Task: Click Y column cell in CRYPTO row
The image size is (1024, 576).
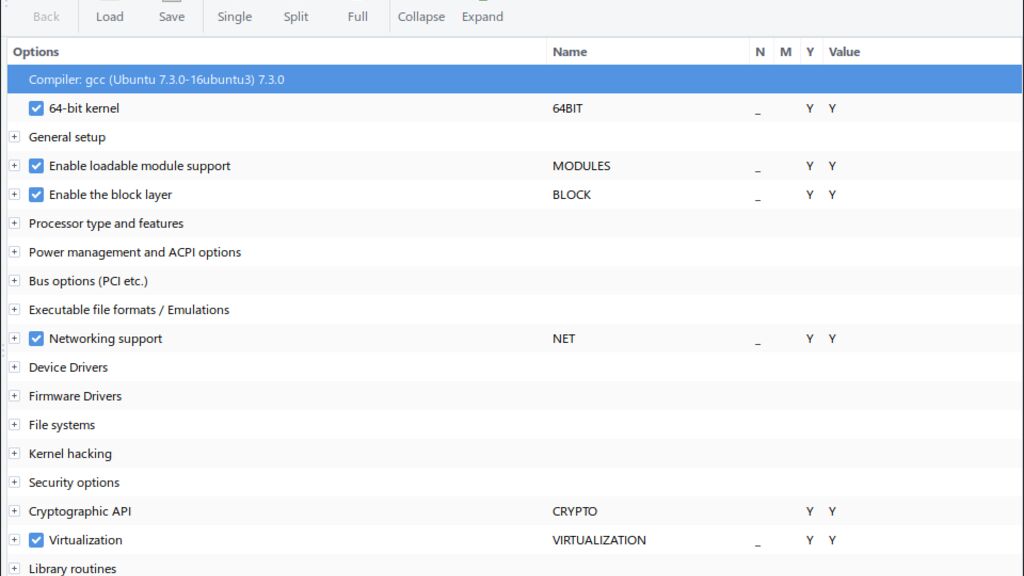Action: tap(810, 511)
